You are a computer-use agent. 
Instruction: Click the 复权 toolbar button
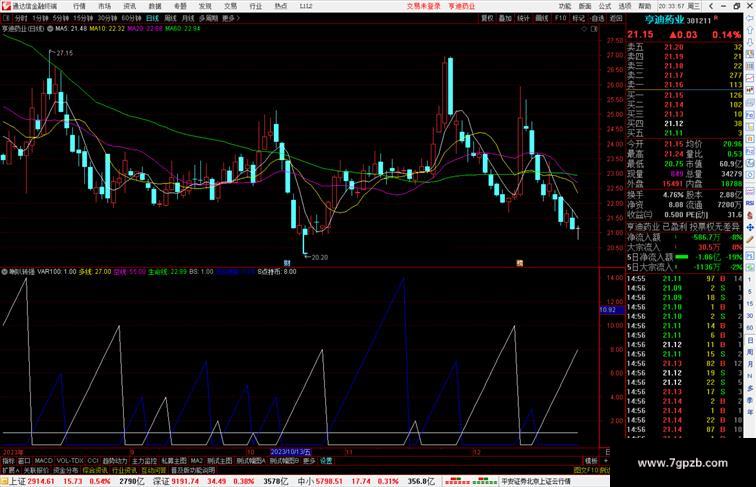[x=487, y=18]
